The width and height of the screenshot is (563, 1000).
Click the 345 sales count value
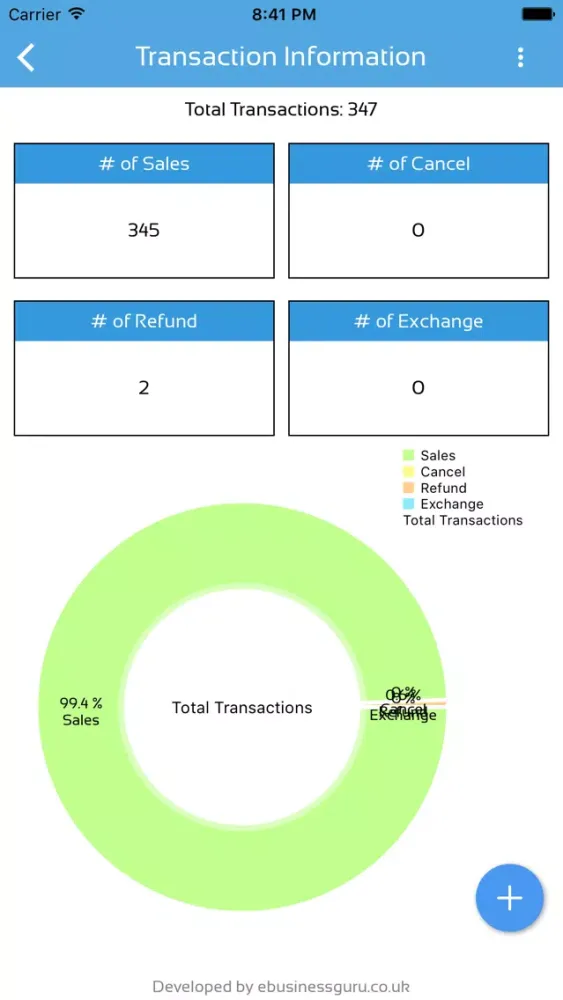[144, 230]
